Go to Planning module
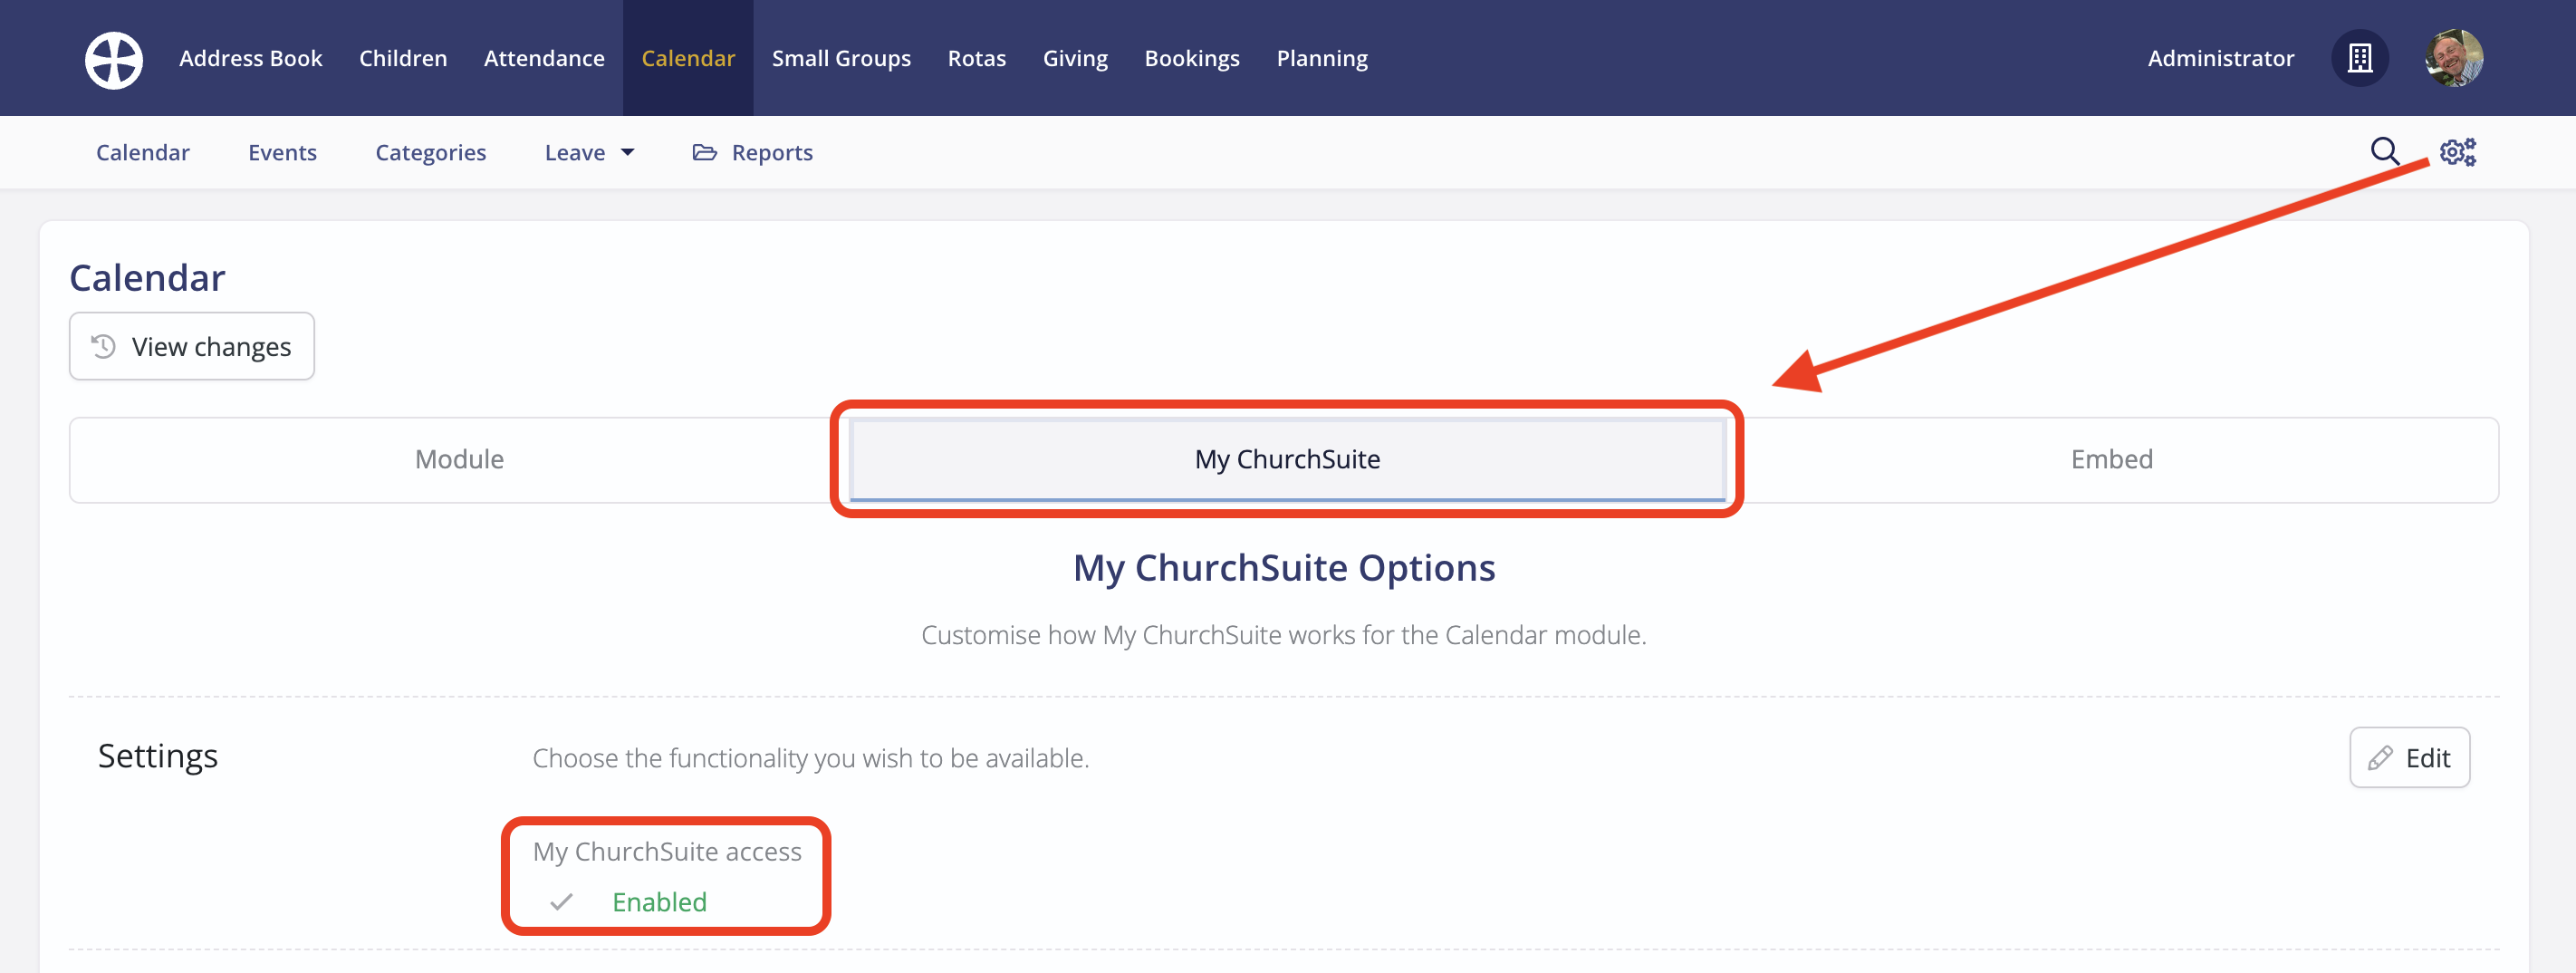Viewport: 2576px width, 973px height. pos(1322,58)
